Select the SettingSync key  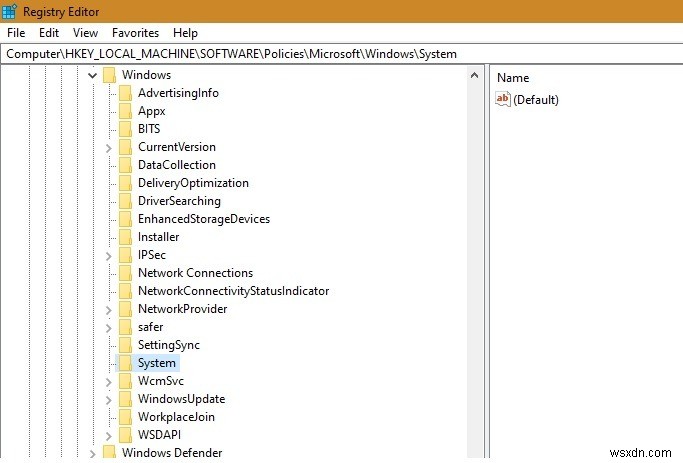click(x=169, y=345)
